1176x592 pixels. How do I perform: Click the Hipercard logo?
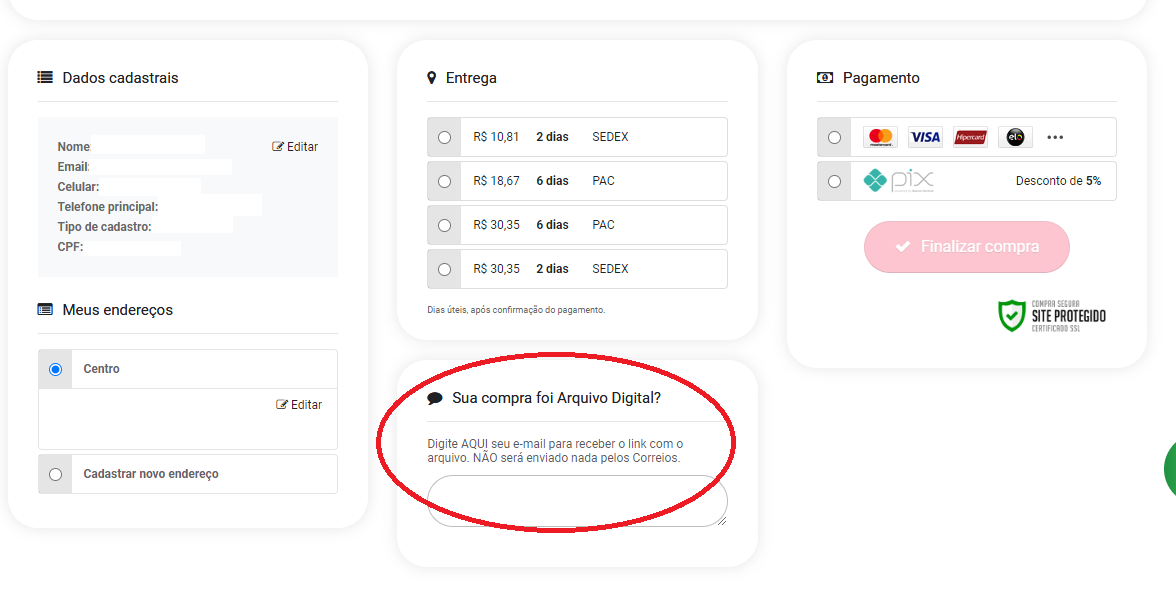pyautogui.click(x=970, y=137)
